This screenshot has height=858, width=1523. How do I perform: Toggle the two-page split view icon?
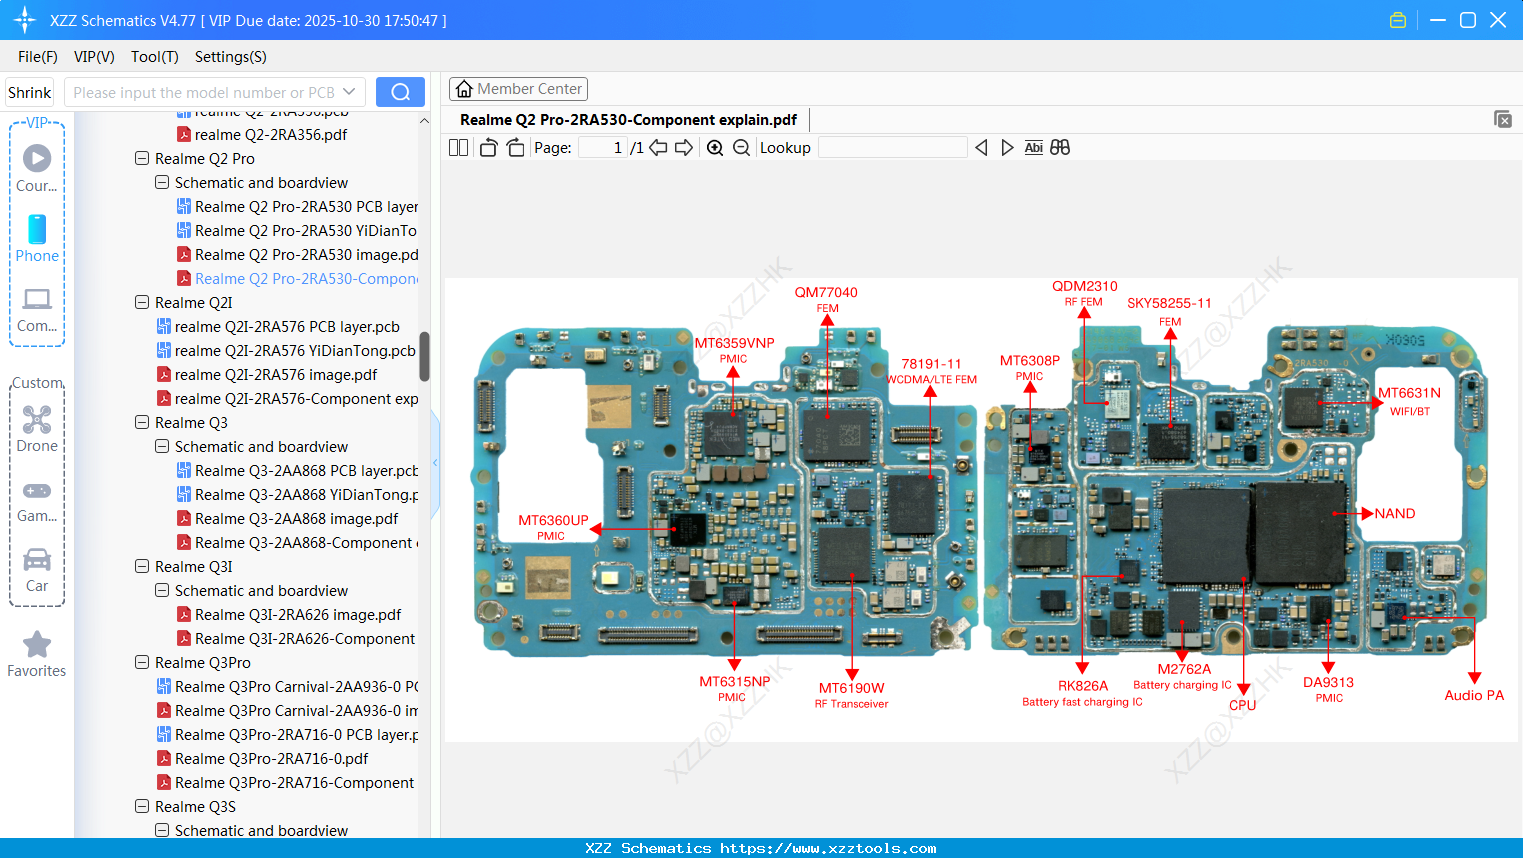coord(459,148)
